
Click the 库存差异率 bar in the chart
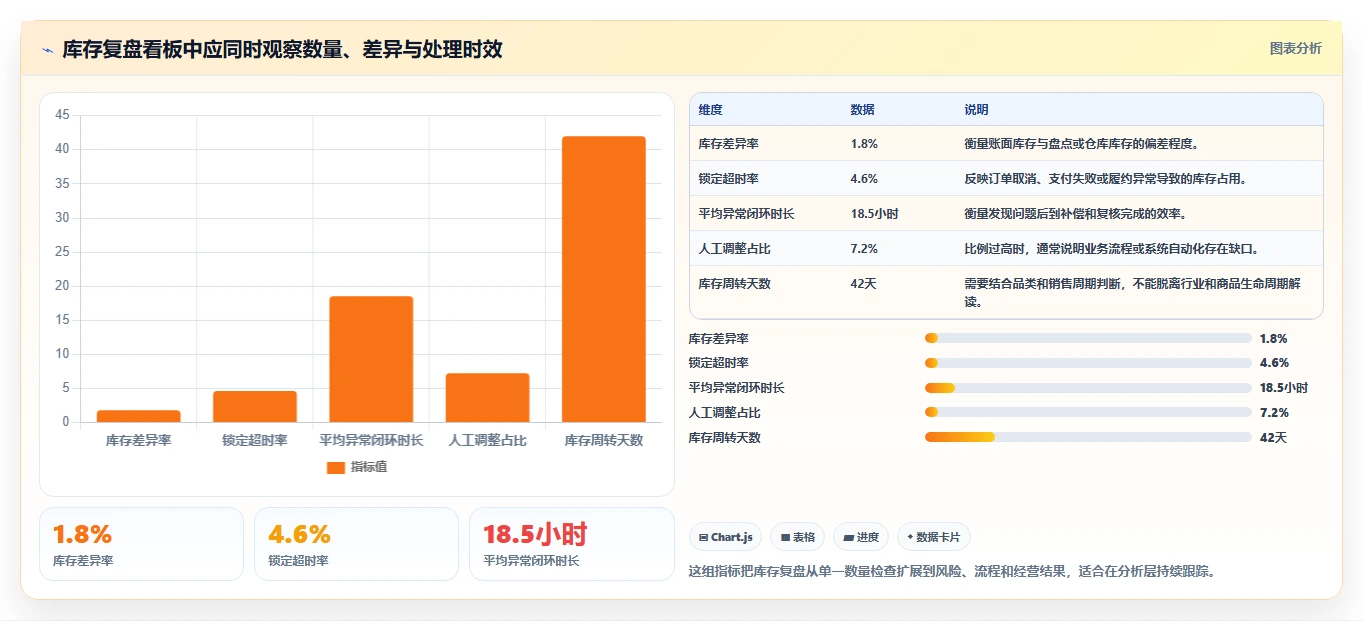(x=139, y=416)
